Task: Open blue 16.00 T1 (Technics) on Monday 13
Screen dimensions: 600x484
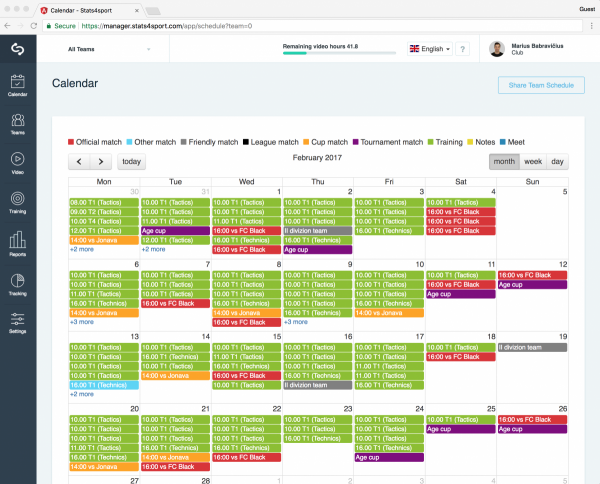Action: point(104,385)
